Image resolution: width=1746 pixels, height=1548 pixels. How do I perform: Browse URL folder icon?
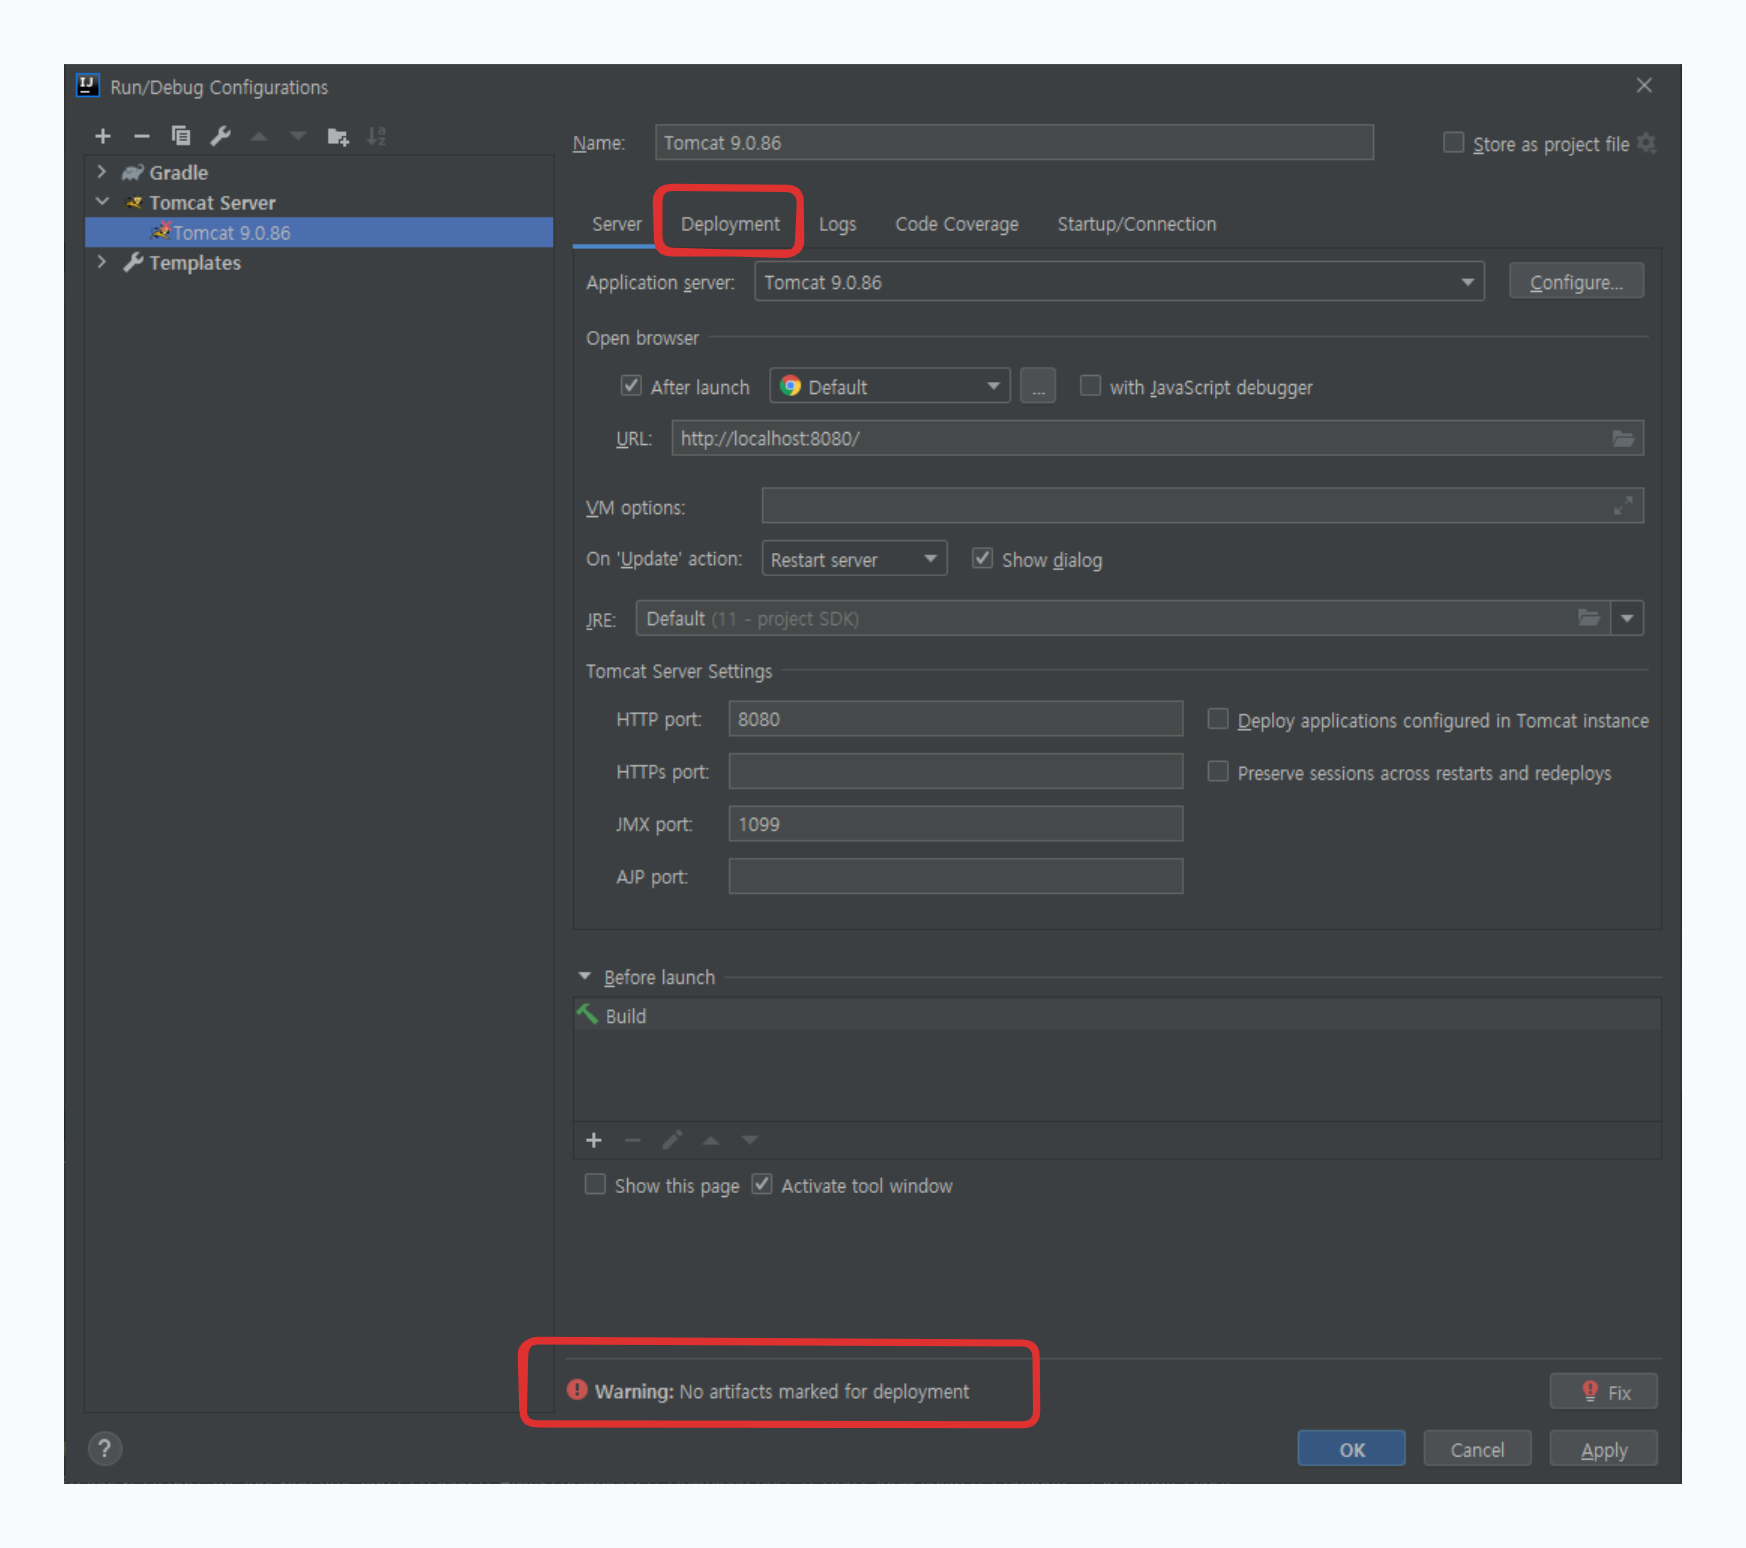[x=1623, y=439]
